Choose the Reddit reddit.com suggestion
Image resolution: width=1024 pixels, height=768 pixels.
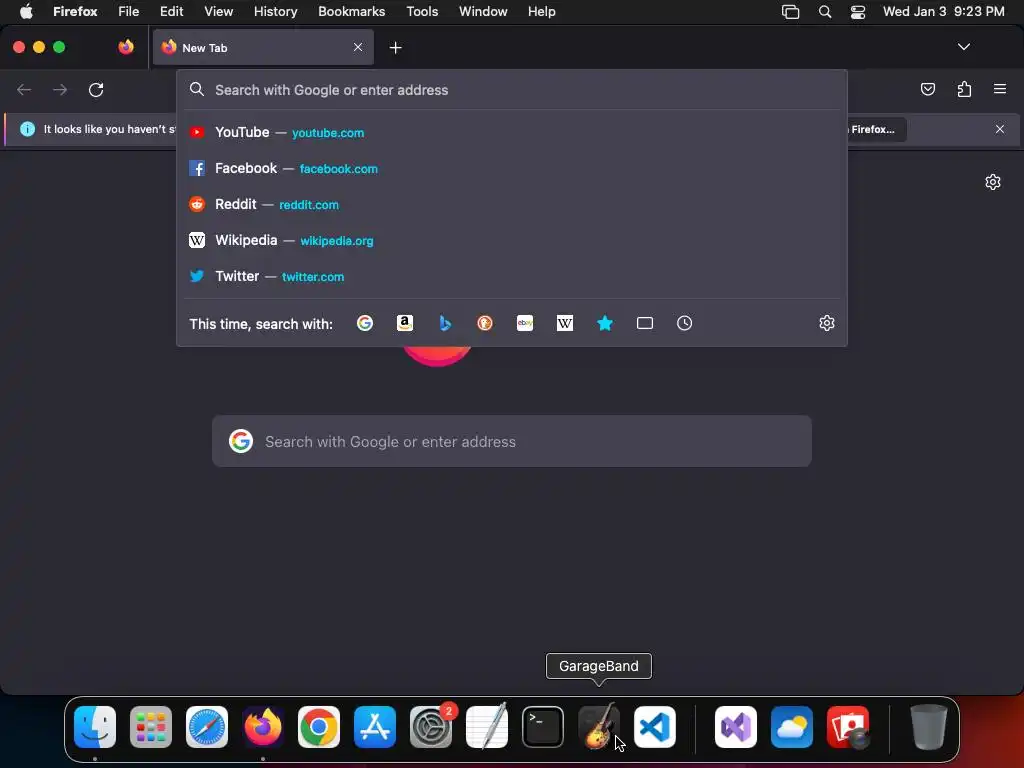coord(512,204)
